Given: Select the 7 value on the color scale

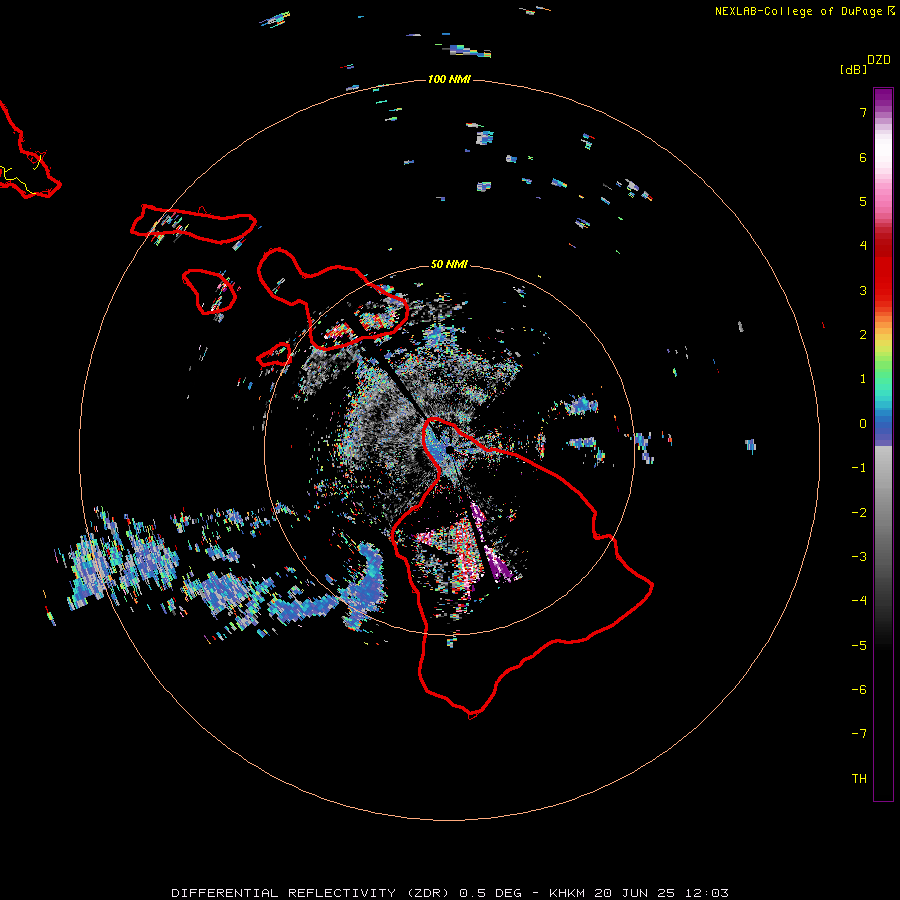Looking at the screenshot, I should 863,112.
